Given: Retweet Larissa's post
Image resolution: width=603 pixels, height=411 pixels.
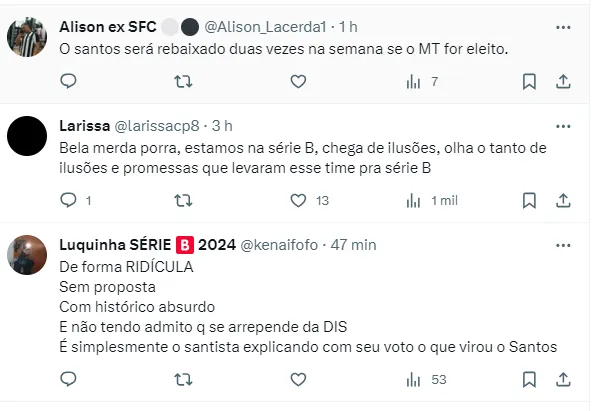Looking at the screenshot, I should (x=183, y=200).
